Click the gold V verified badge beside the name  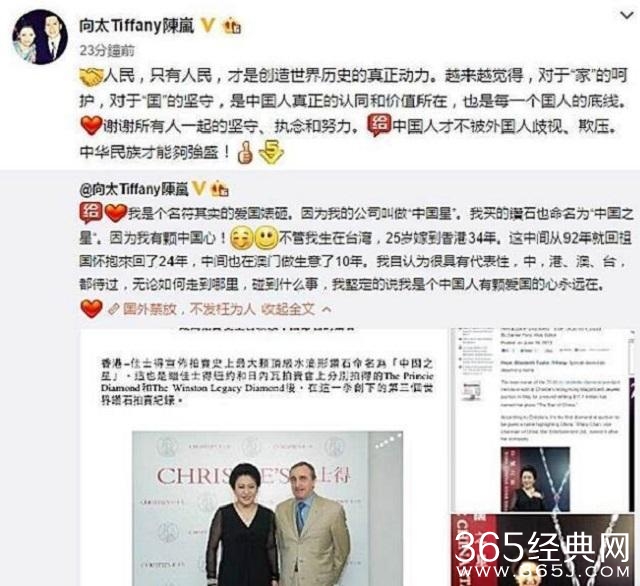tap(207, 26)
